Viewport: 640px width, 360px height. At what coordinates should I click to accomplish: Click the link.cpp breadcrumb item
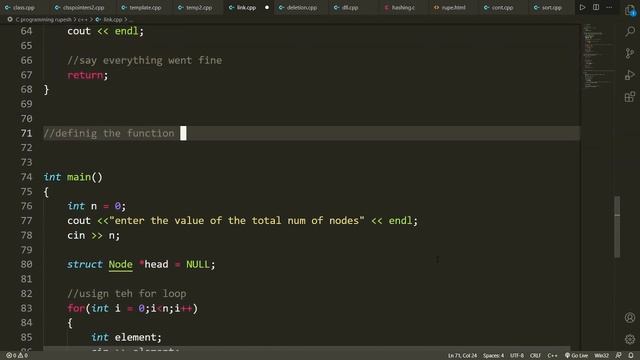coord(109,20)
